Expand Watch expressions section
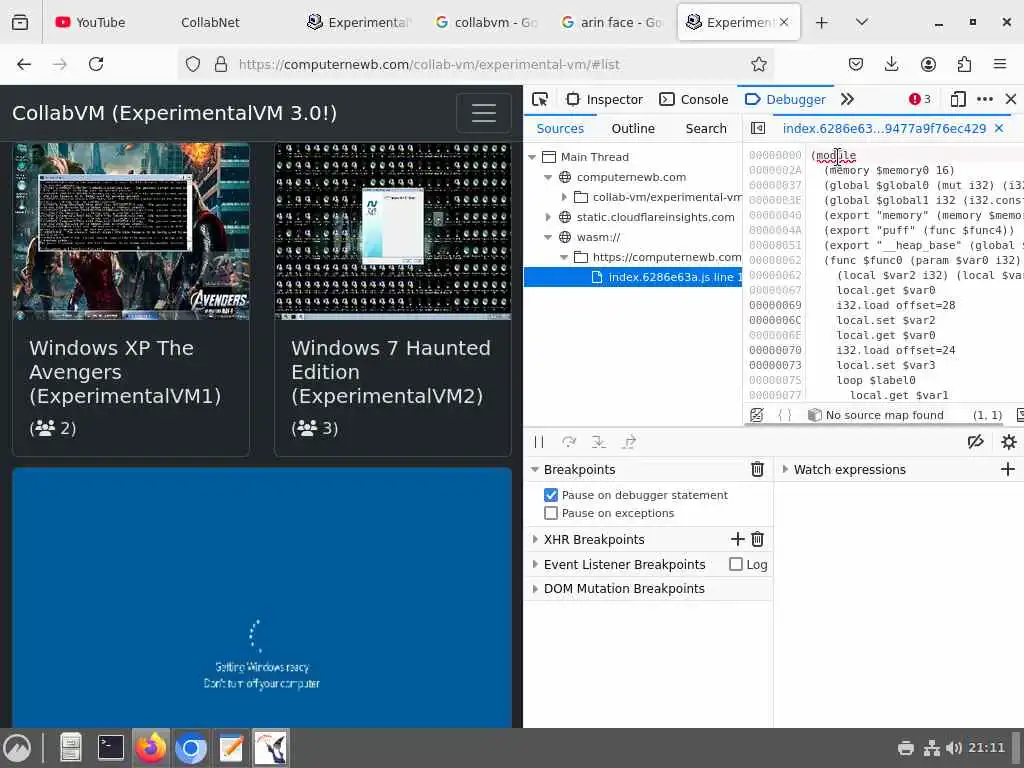 coord(785,470)
